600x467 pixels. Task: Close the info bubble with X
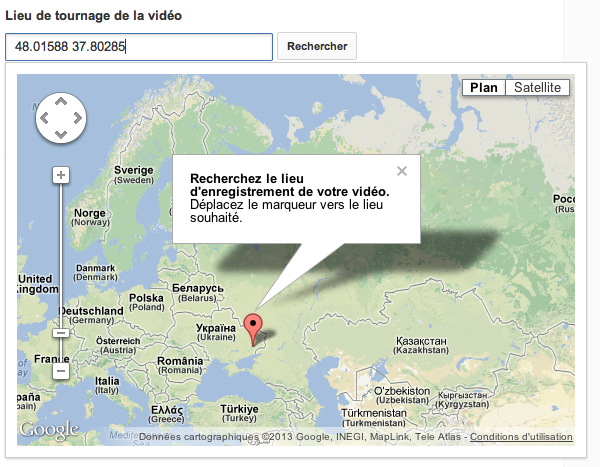(x=402, y=171)
